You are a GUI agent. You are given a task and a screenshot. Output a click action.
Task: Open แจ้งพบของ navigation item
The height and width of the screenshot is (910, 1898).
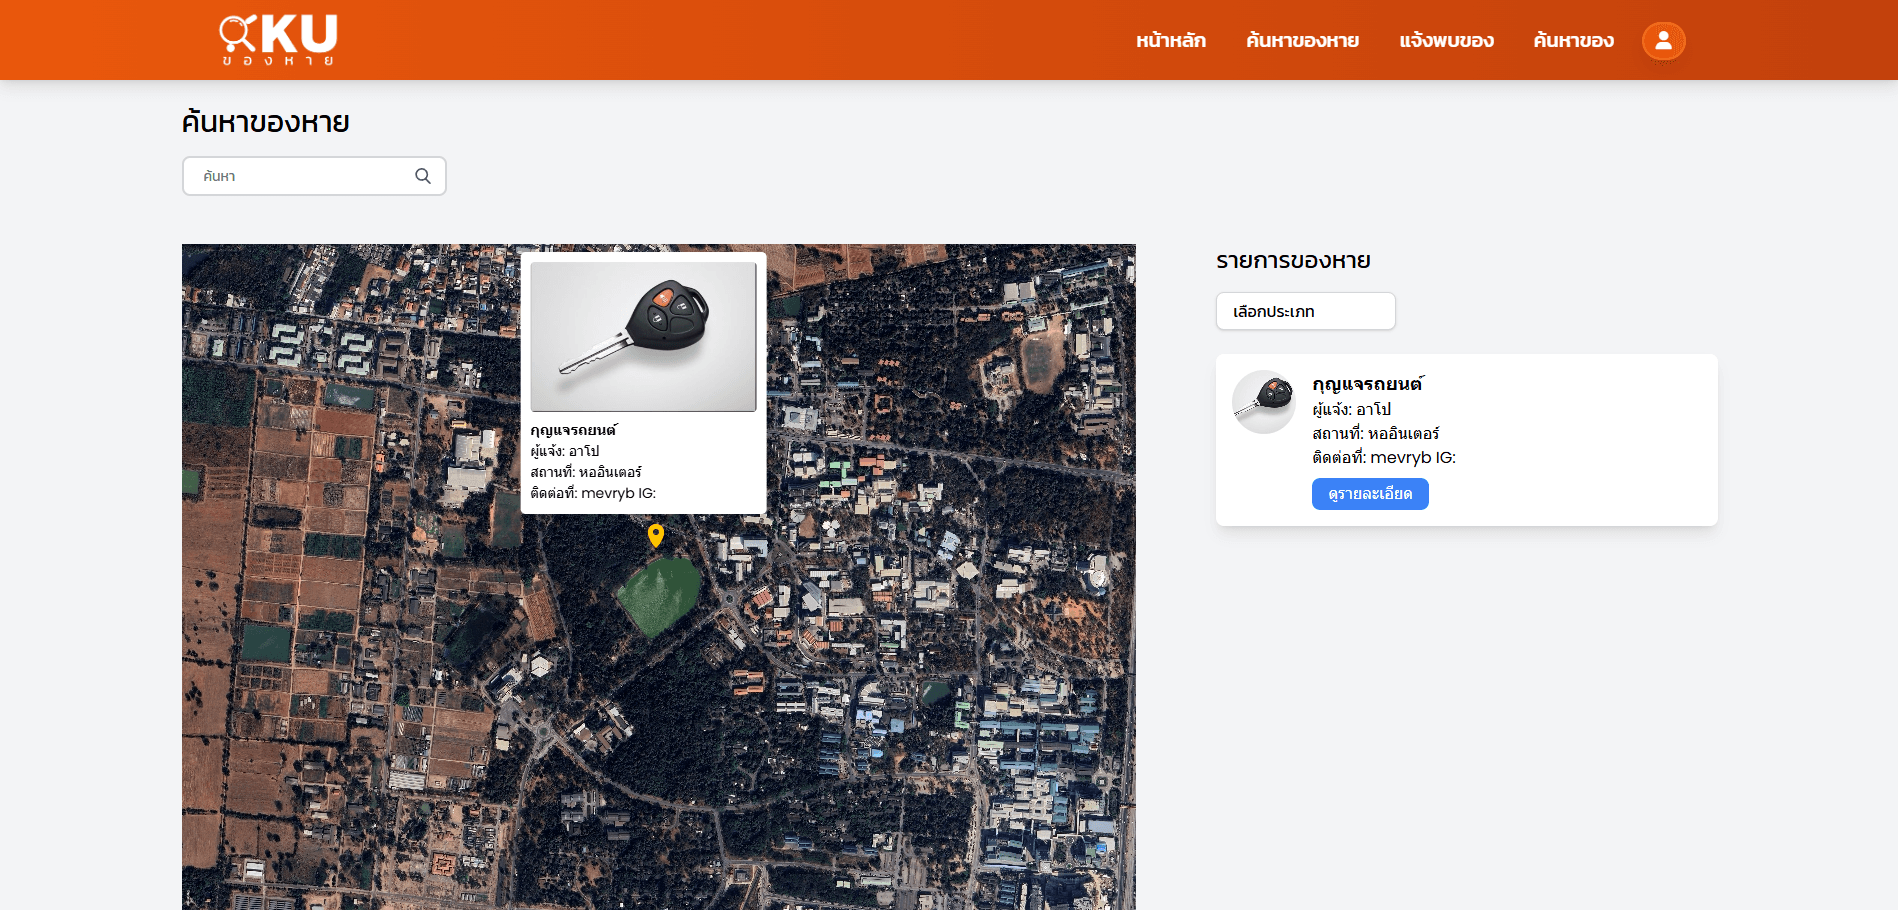(1446, 41)
